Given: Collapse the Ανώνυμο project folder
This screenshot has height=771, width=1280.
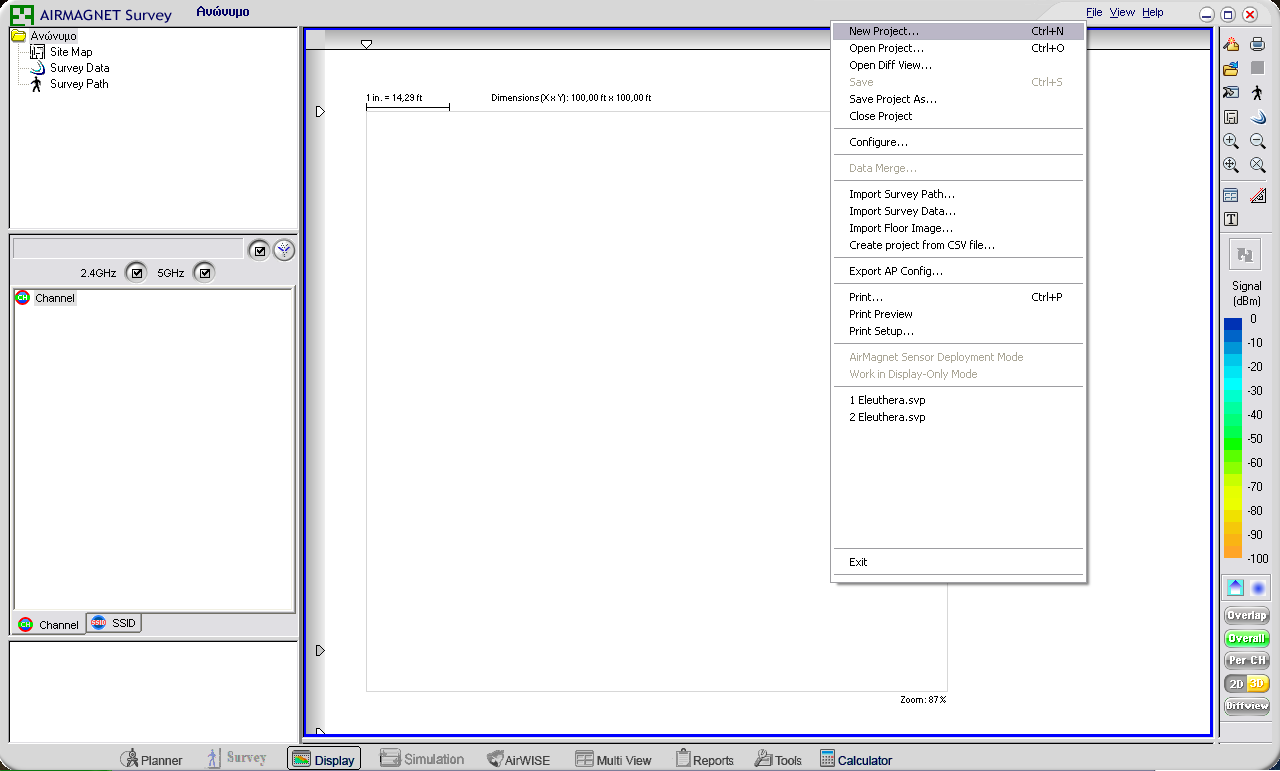Looking at the screenshot, I should (x=18, y=36).
